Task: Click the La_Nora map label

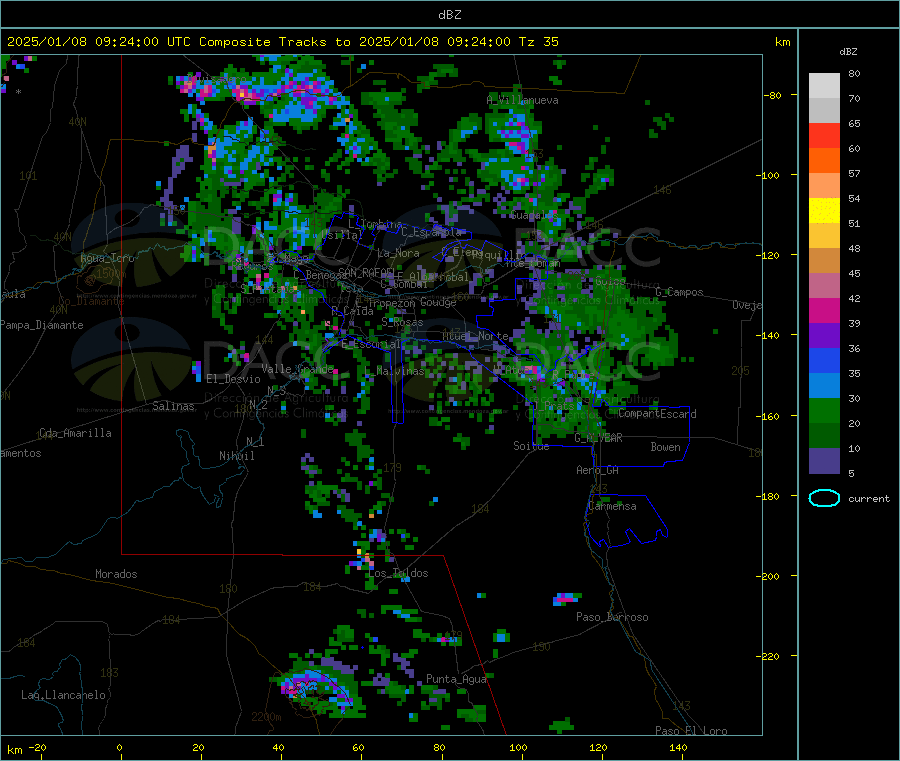Action: coord(398,253)
